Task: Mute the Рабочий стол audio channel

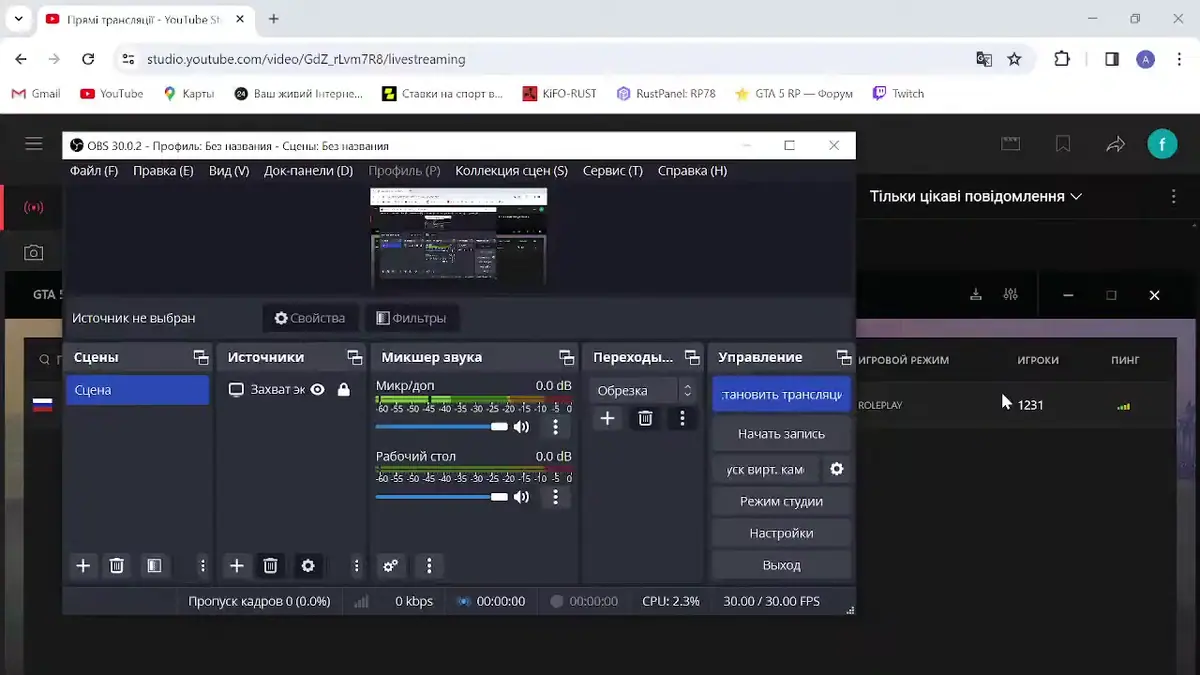Action: pos(521,497)
